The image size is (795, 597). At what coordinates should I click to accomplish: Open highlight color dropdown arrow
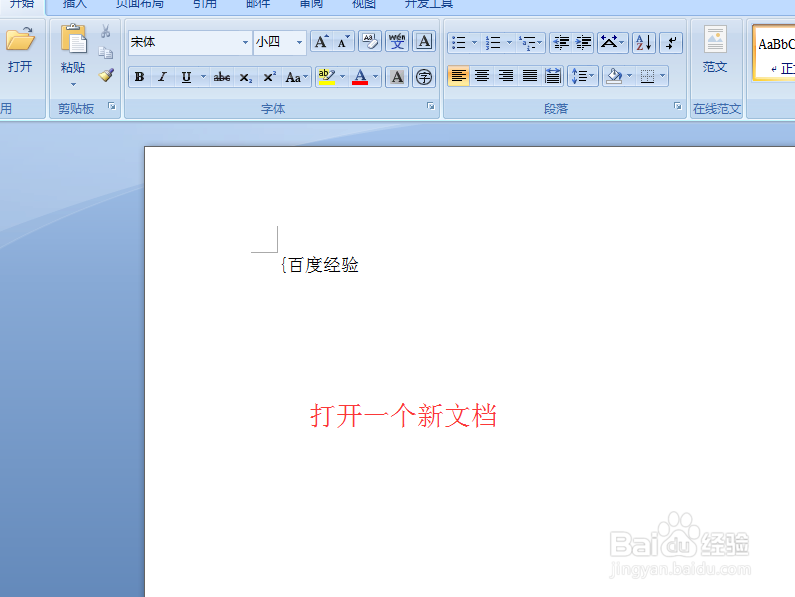(x=343, y=77)
